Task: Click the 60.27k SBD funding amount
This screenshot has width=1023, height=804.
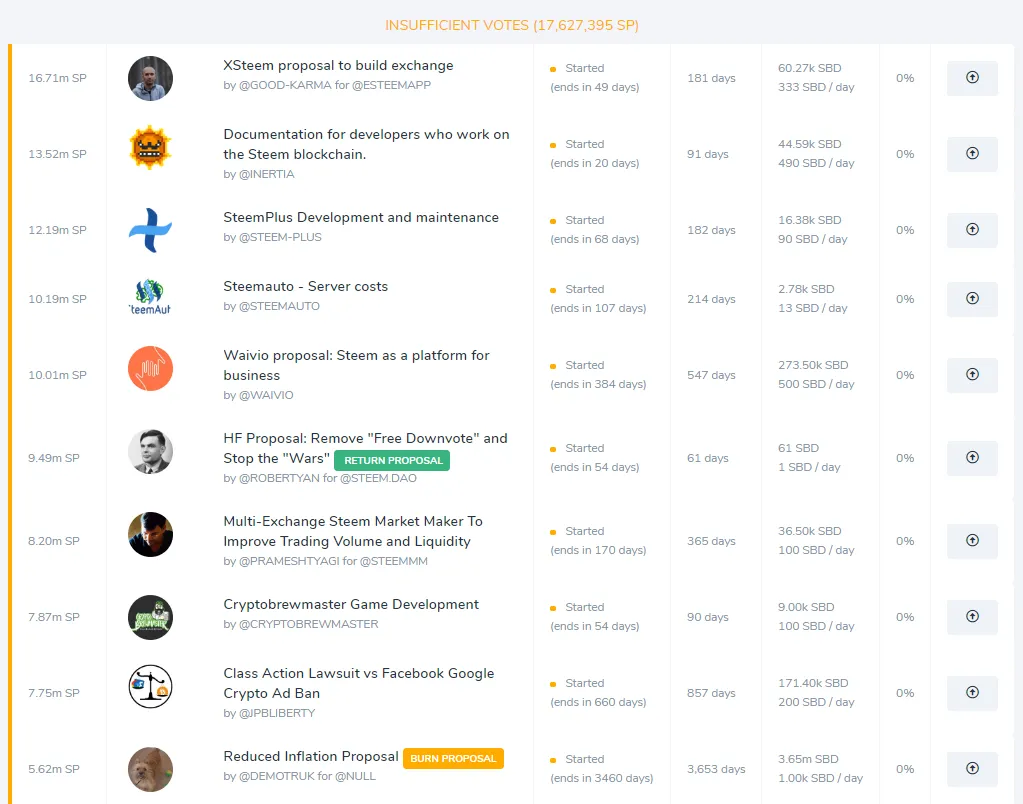Action: pos(810,68)
